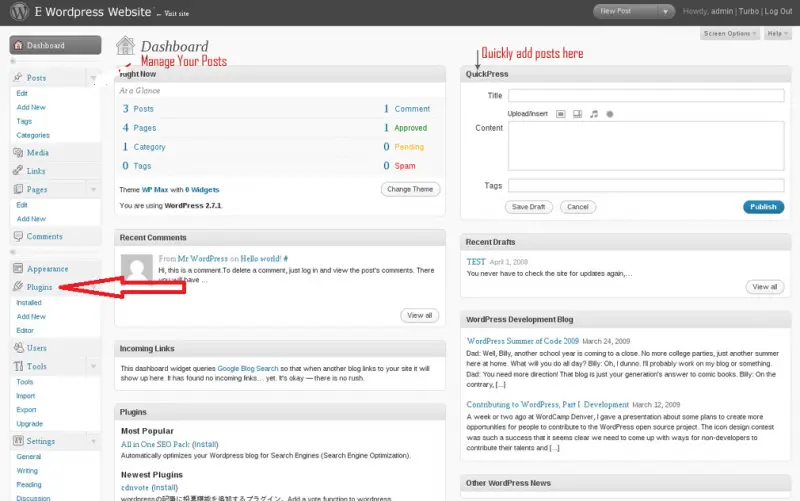
Task: Click the QuickPress Tags input field
Action: pos(646,185)
